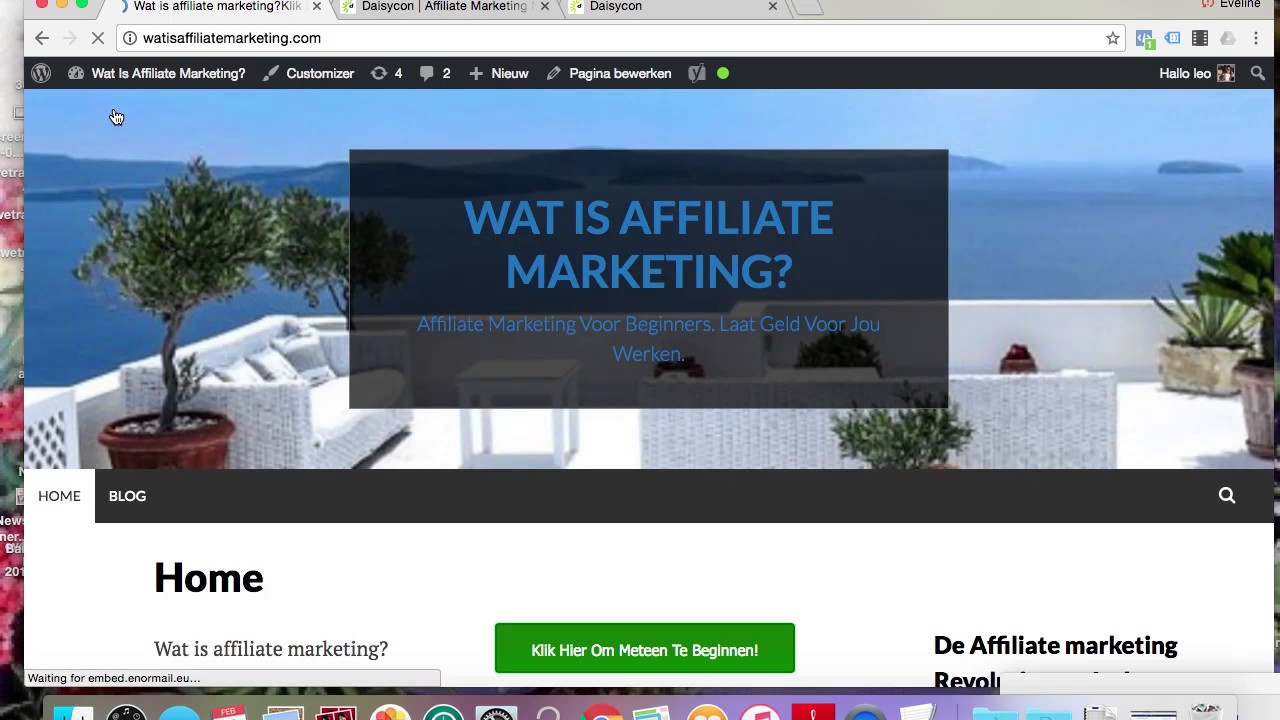Open the WordPress logo menu

[x=41, y=73]
